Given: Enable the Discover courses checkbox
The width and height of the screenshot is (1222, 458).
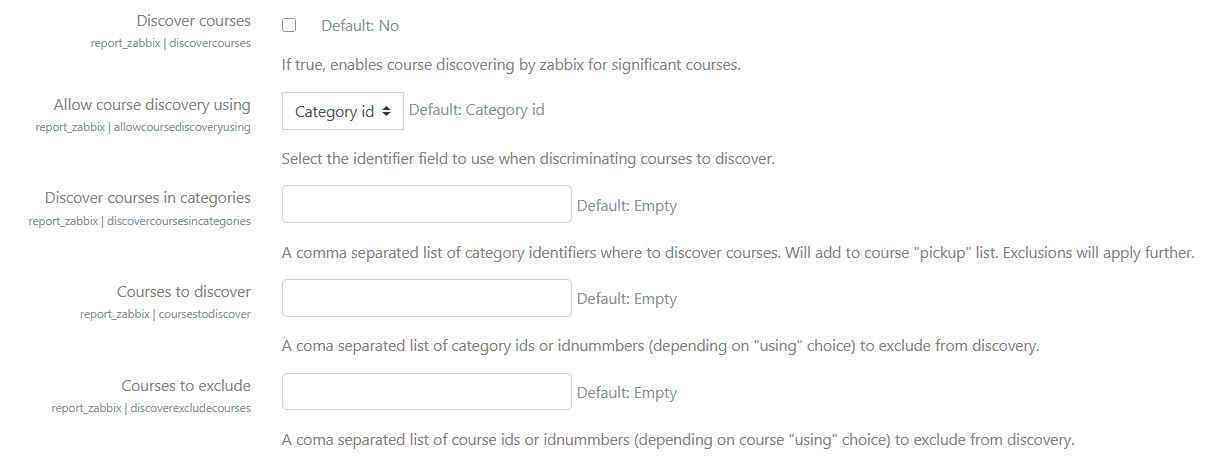Looking at the screenshot, I should (289, 25).
